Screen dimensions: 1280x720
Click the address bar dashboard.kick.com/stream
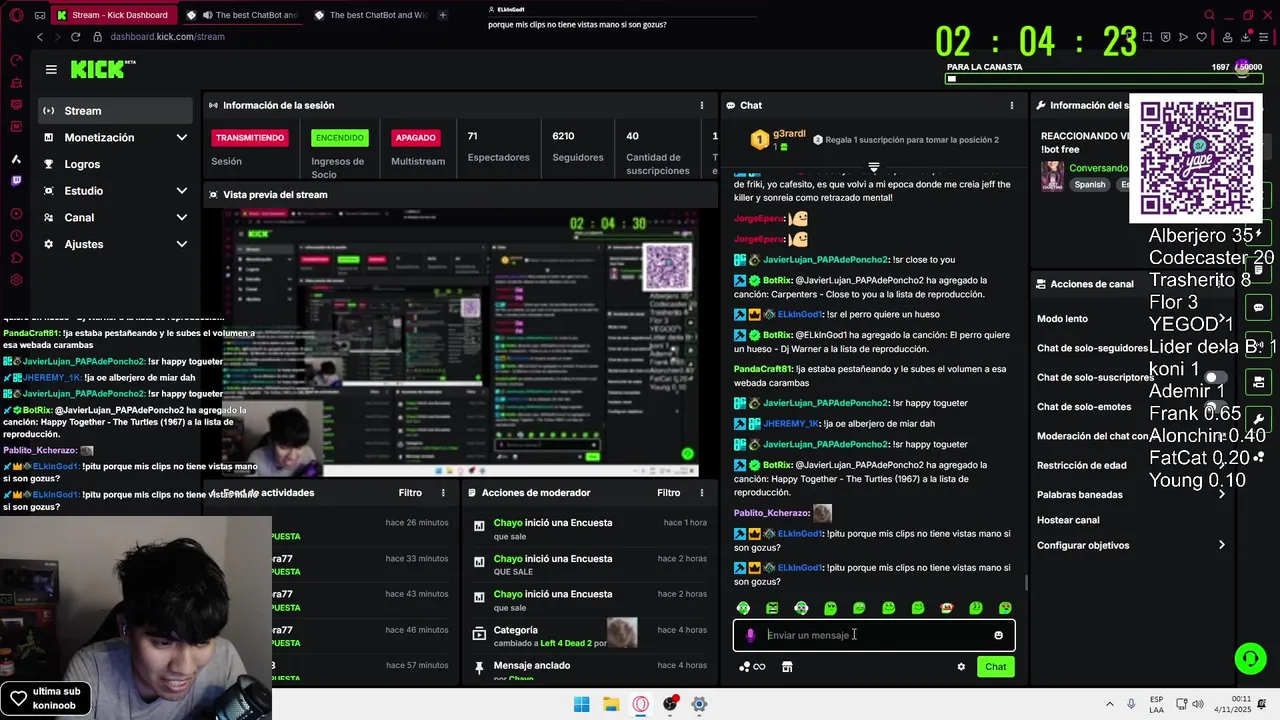tap(168, 37)
